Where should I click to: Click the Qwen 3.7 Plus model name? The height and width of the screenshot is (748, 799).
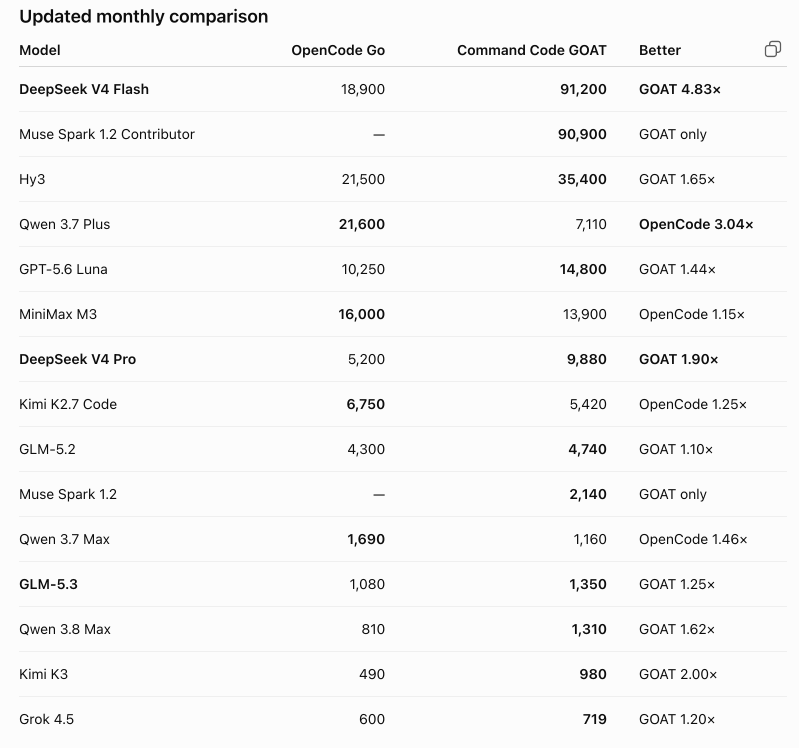65,224
